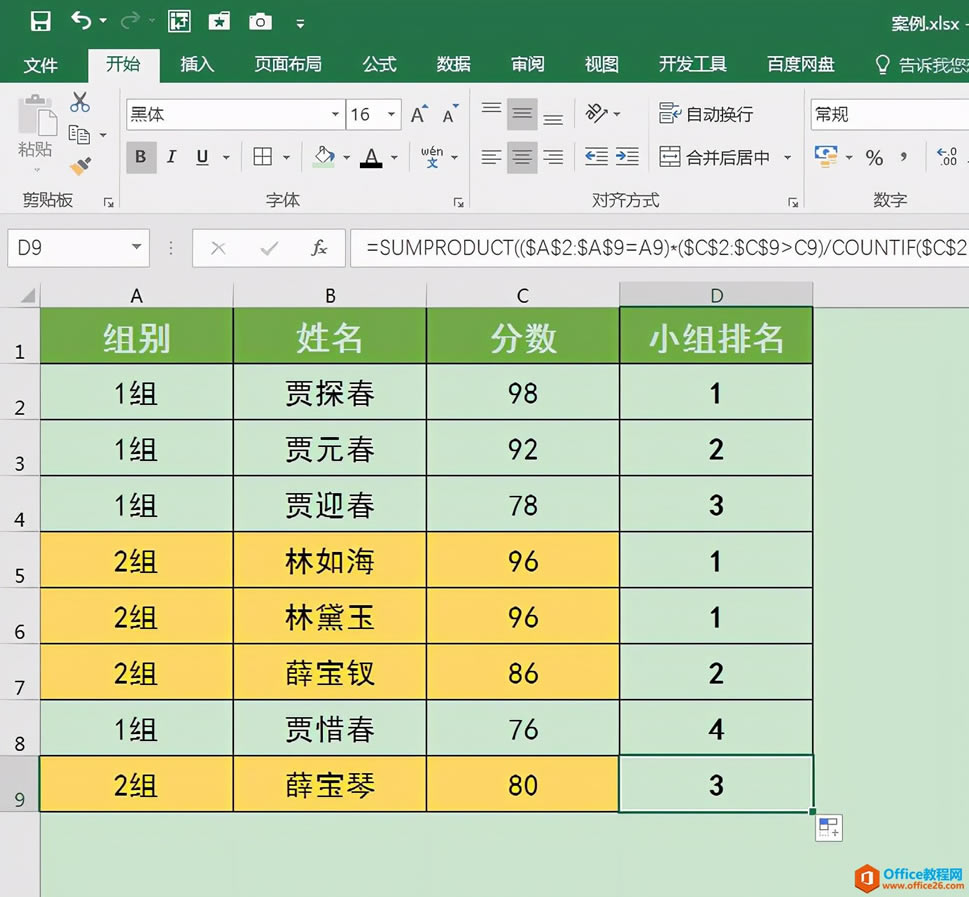The width and height of the screenshot is (969, 897).
Task: Open number format box showing 常规
Action: [889, 114]
